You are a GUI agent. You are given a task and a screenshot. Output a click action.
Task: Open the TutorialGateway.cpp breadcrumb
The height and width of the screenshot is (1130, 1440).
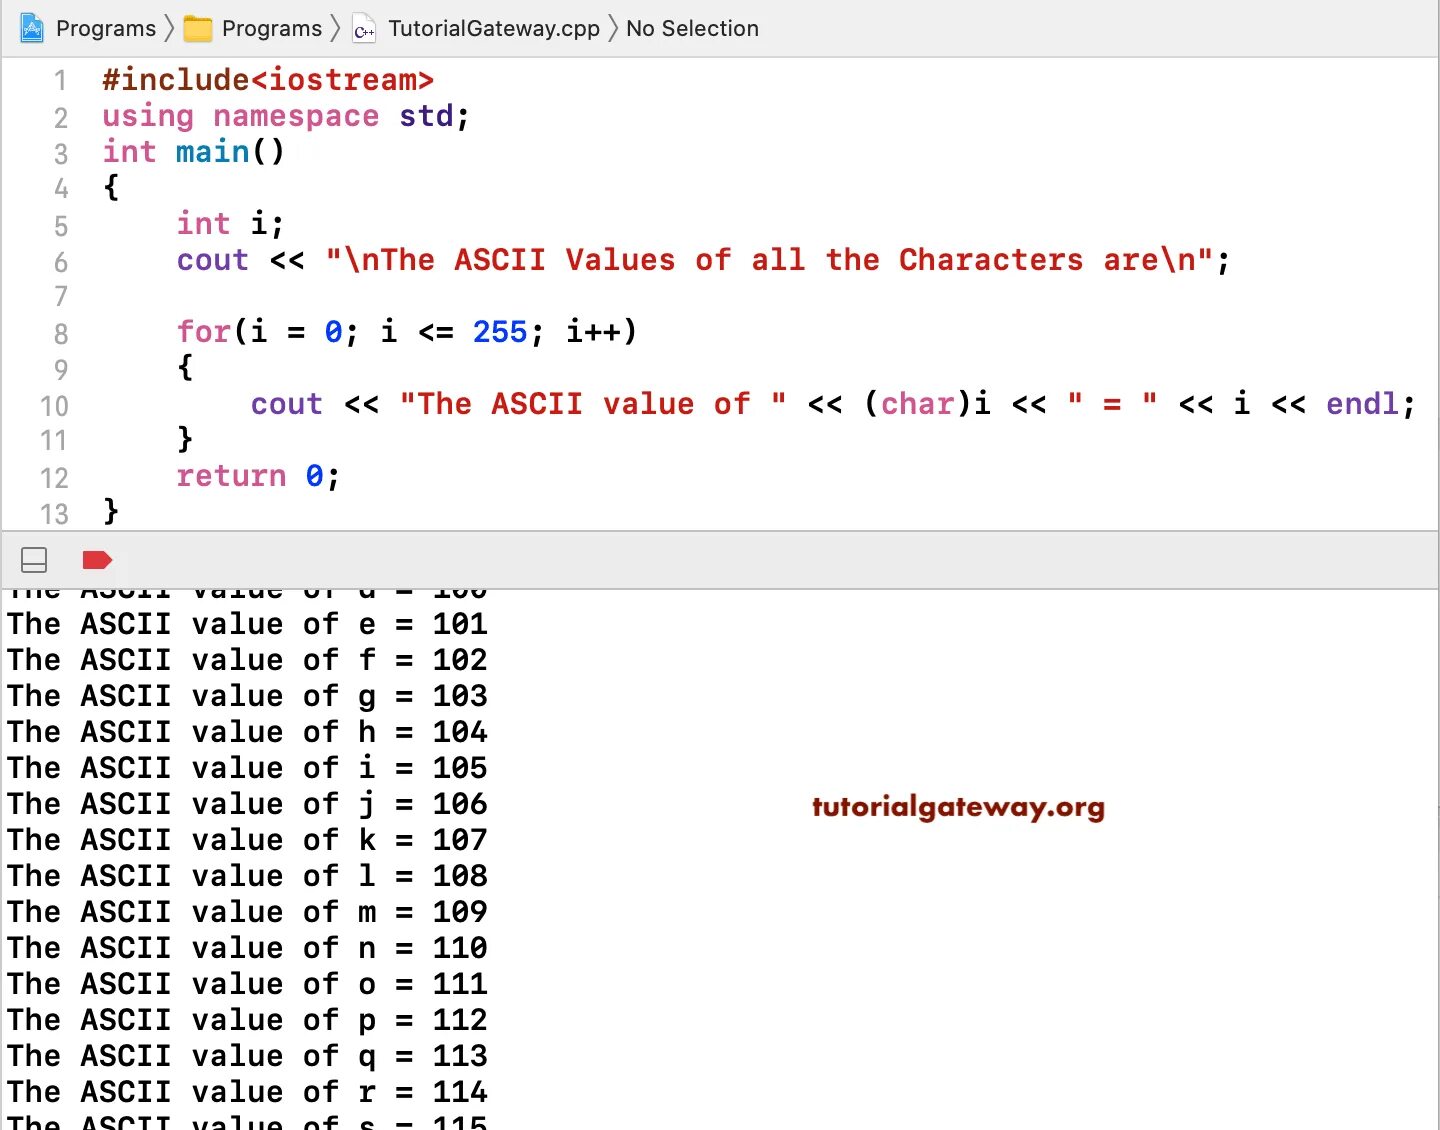pyautogui.click(x=494, y=28)
